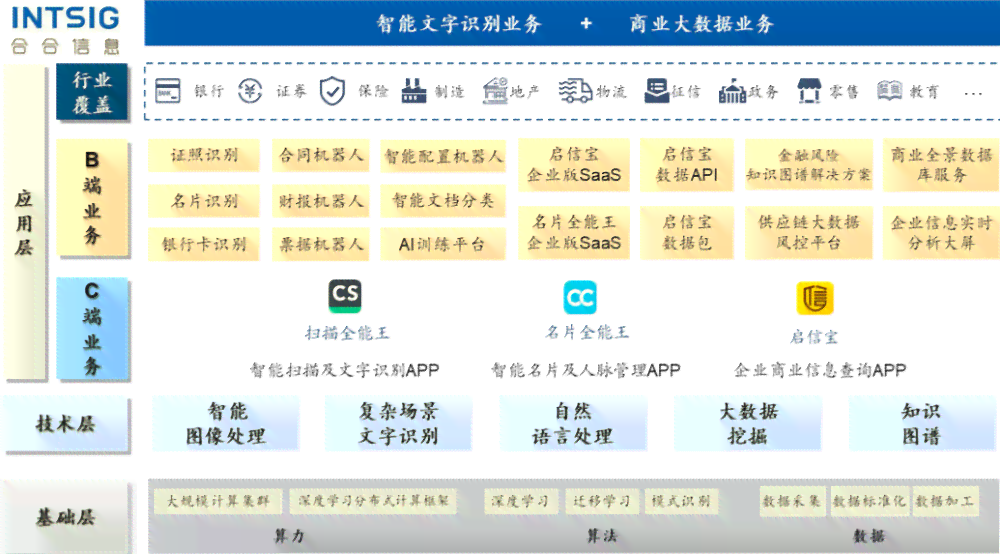Screen dimensions: 1000x554
Task: Select the C端业务 label block
Action: 92,329
